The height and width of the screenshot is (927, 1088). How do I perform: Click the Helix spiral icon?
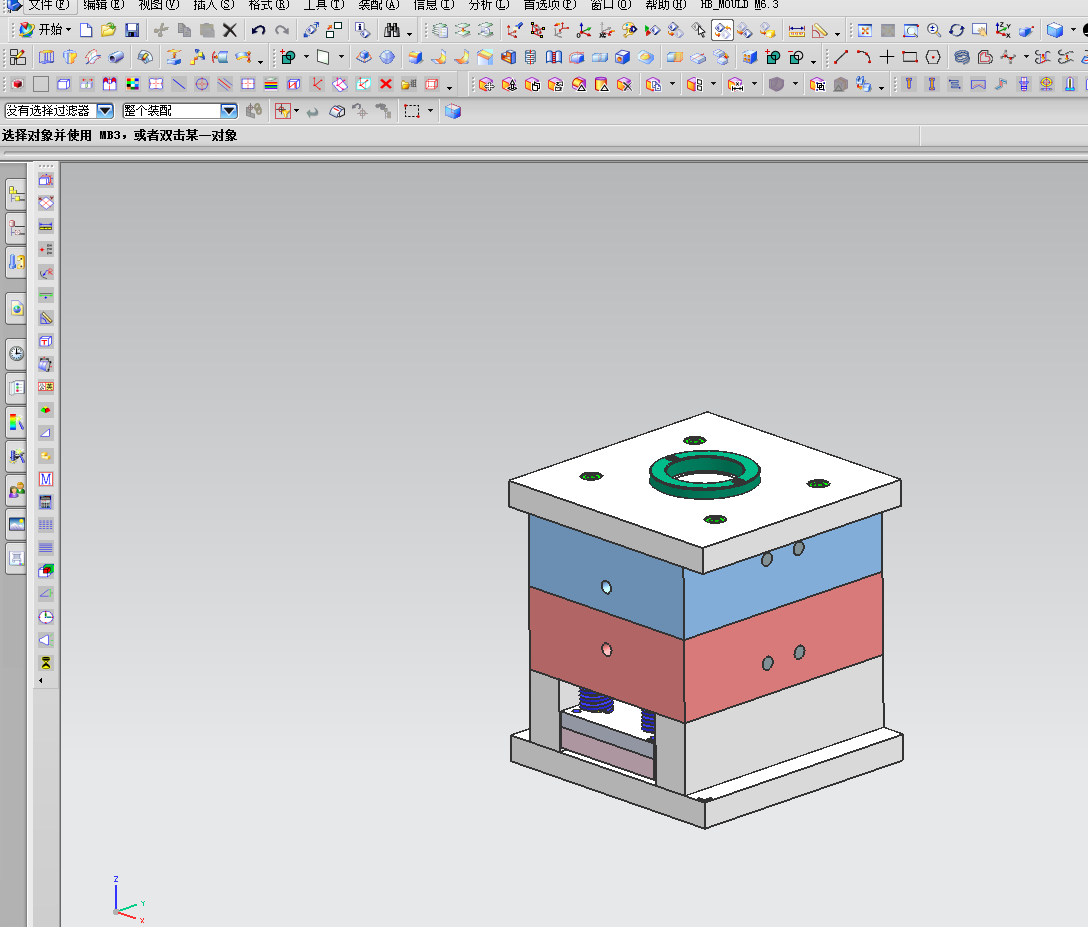[x=962, y=57]
